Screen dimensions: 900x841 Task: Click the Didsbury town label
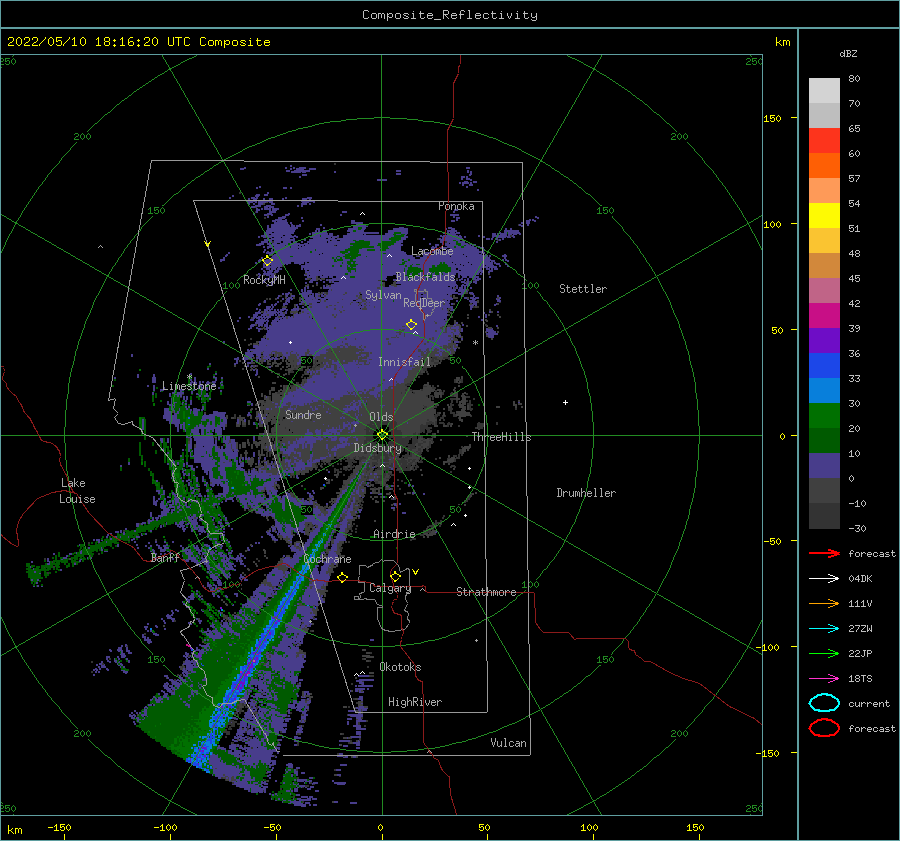click(377, 448)
